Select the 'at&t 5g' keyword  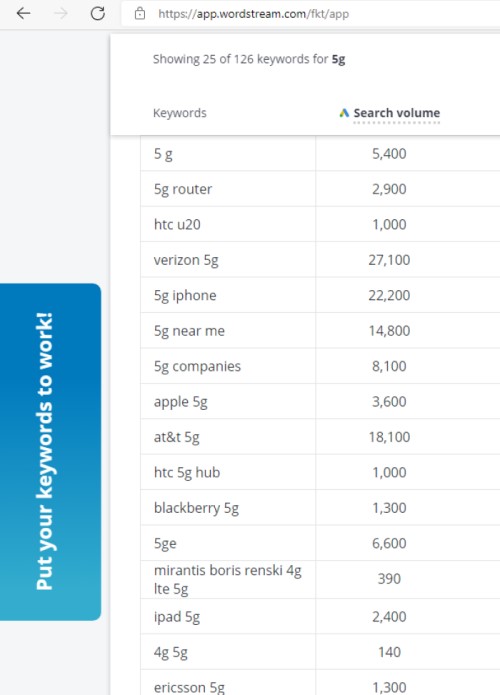[176, 437]
